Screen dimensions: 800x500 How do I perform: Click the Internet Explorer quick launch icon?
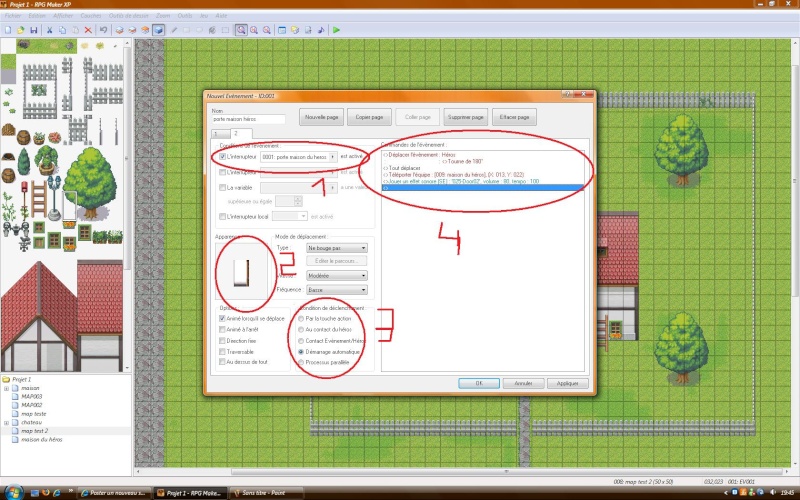click(x=57, y=493)
